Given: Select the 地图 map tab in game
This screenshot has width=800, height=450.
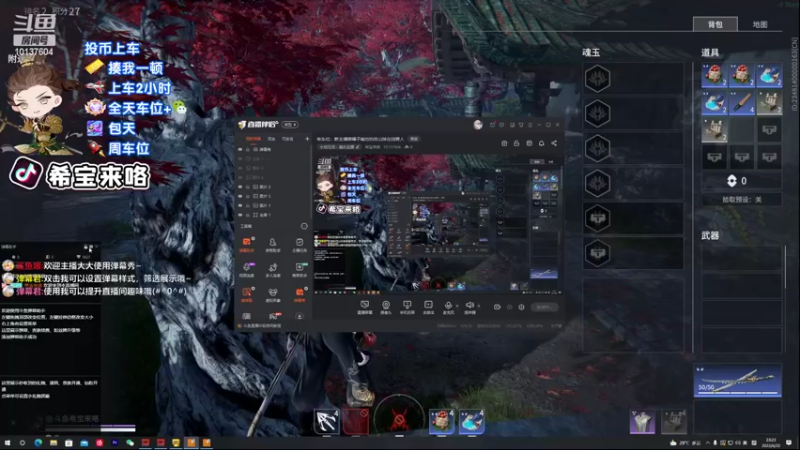Looking at the screenshot, I should (x=760, y=24).
